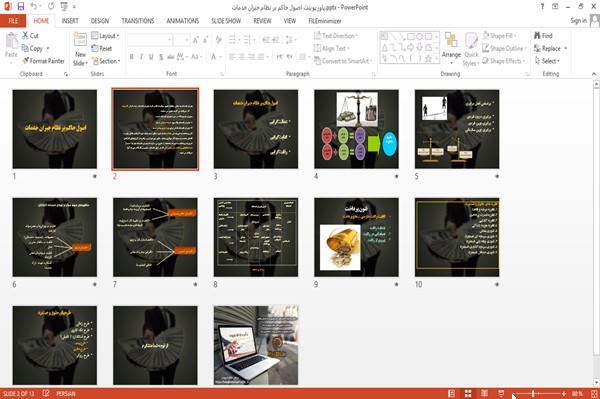Apply Bold formatting
Viewport: 600px width, 399px height.
pyautogui.click(x=132, y=57)
